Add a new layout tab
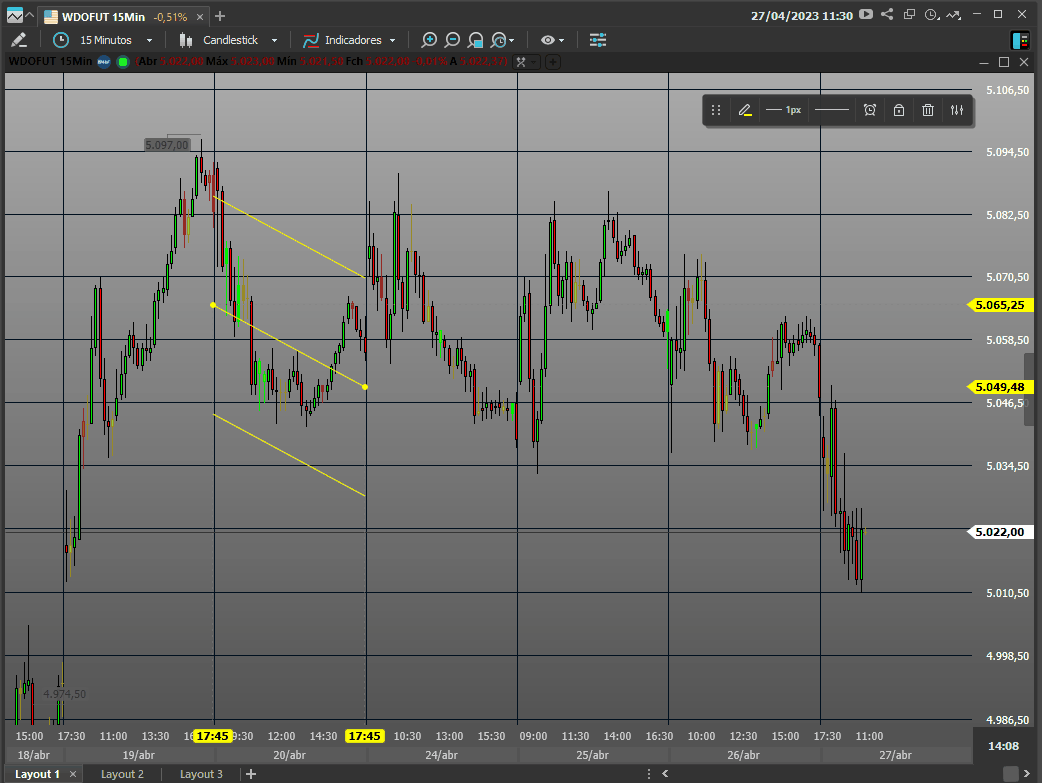 (251, 774)
